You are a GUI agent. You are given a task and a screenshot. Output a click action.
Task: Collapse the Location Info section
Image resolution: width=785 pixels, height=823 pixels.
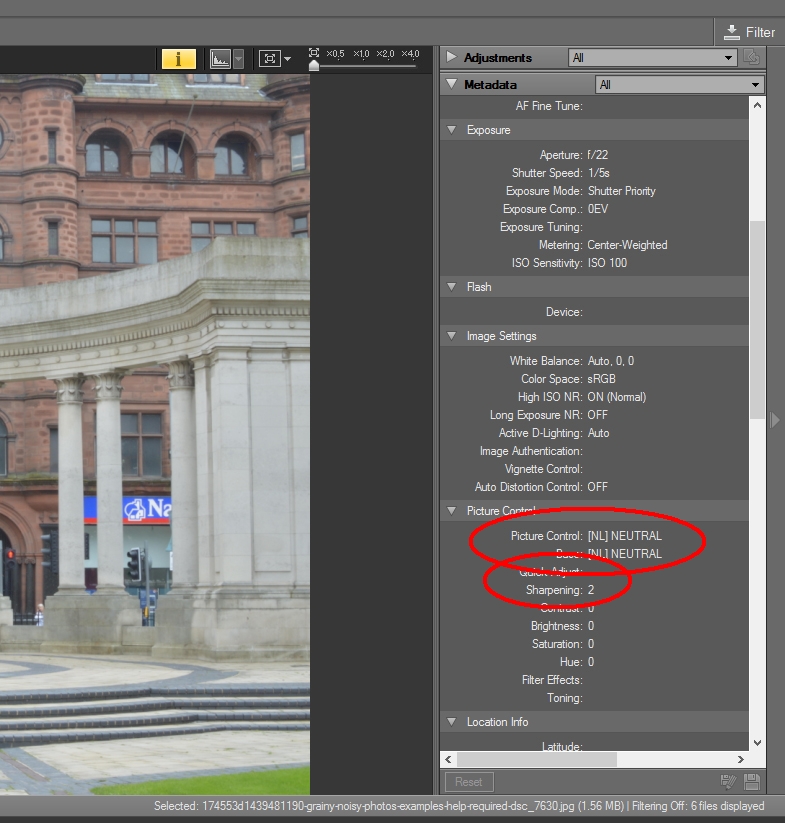click(x=451, y=722)
